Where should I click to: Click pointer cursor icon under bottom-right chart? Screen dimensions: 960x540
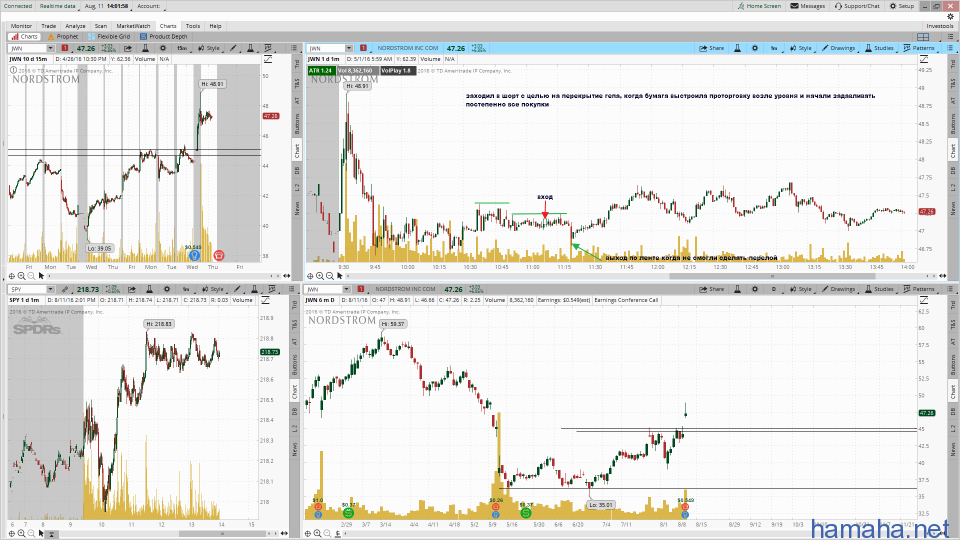pos(337,534)
